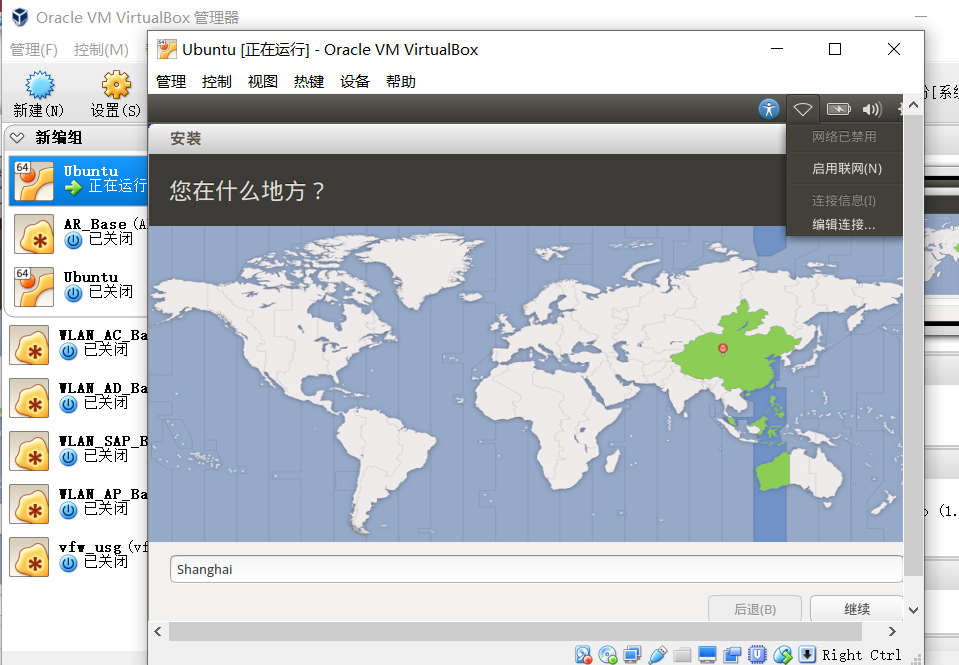Click the horizontal scrollbar left arrow
Screen dimensions: 959x665
[x=158, y=631]
